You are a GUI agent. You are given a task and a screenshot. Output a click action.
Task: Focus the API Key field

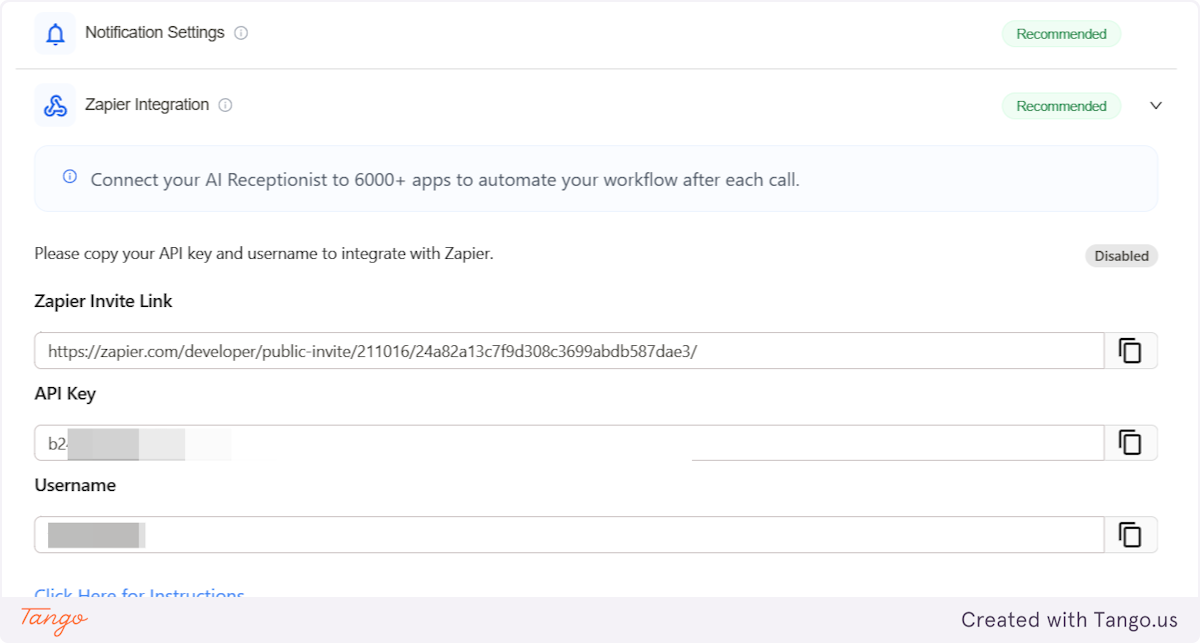(569, 443)
